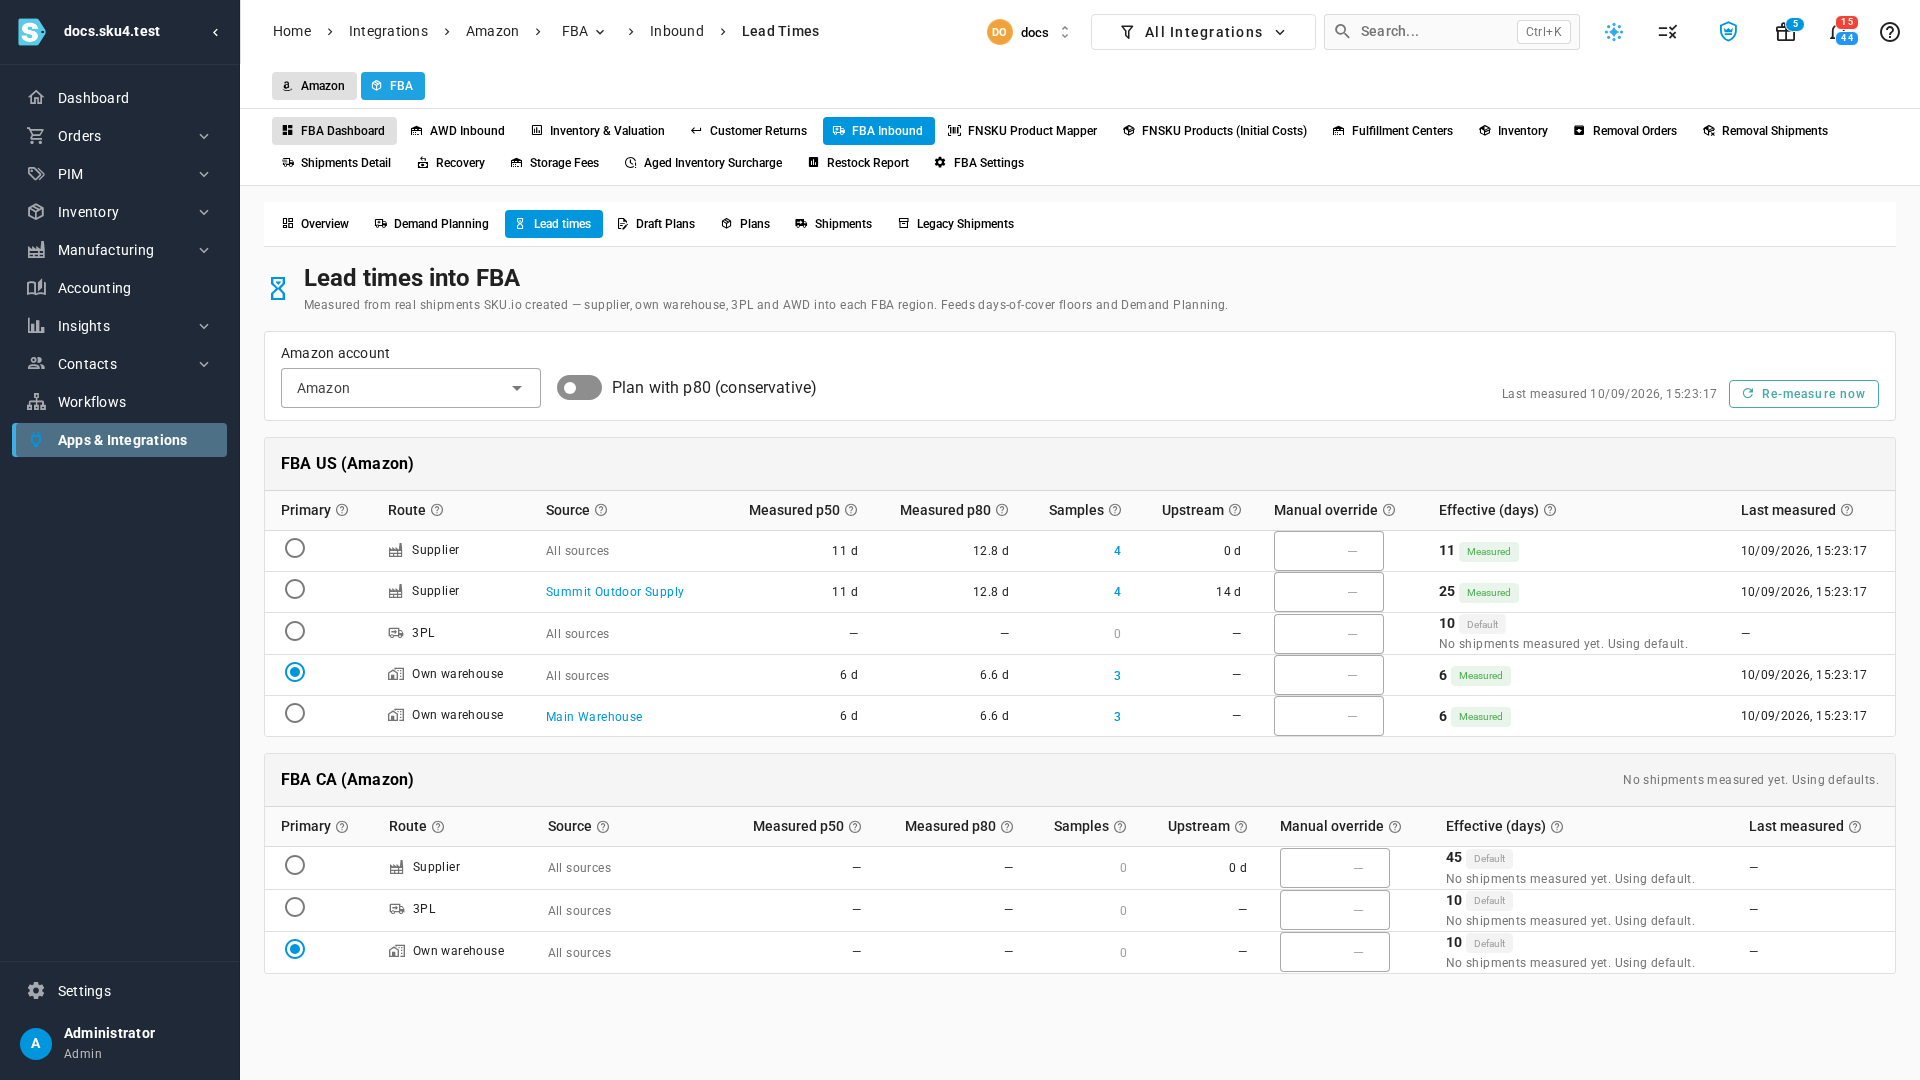The width and height of the screenshot is (1920, 1080).
Task: Select 3PL as primary route in FBA US
Action: [x=295, y=631]
